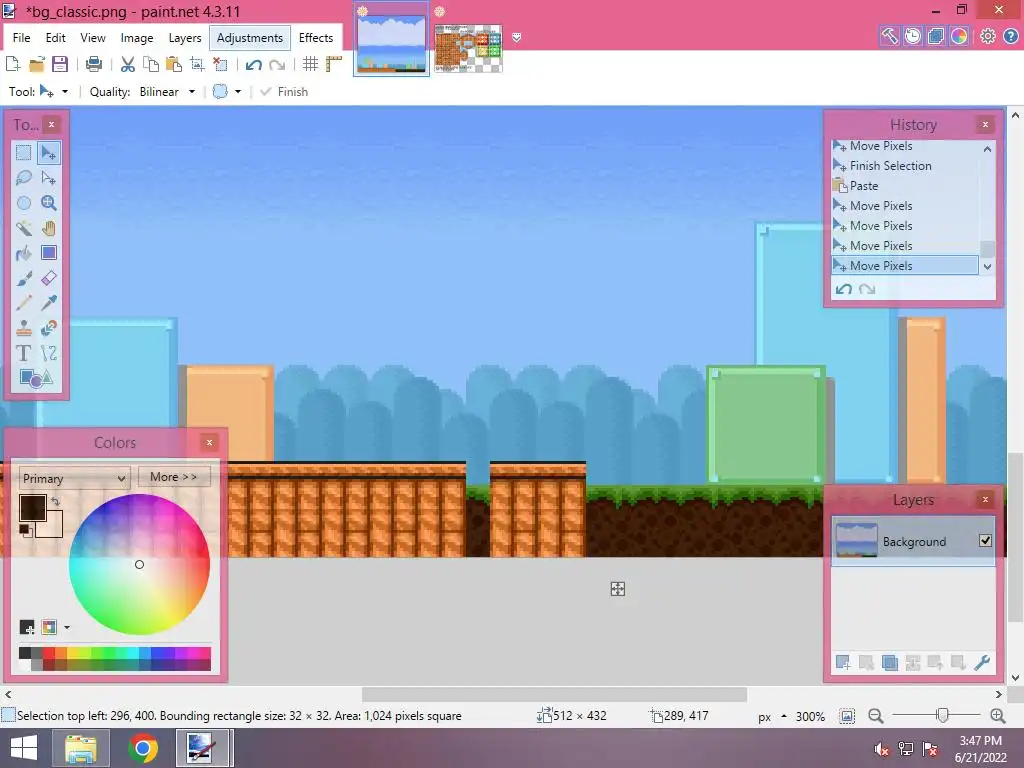Click the More >> button
The height and width of the screenshot is (768, 1024).
174,477
